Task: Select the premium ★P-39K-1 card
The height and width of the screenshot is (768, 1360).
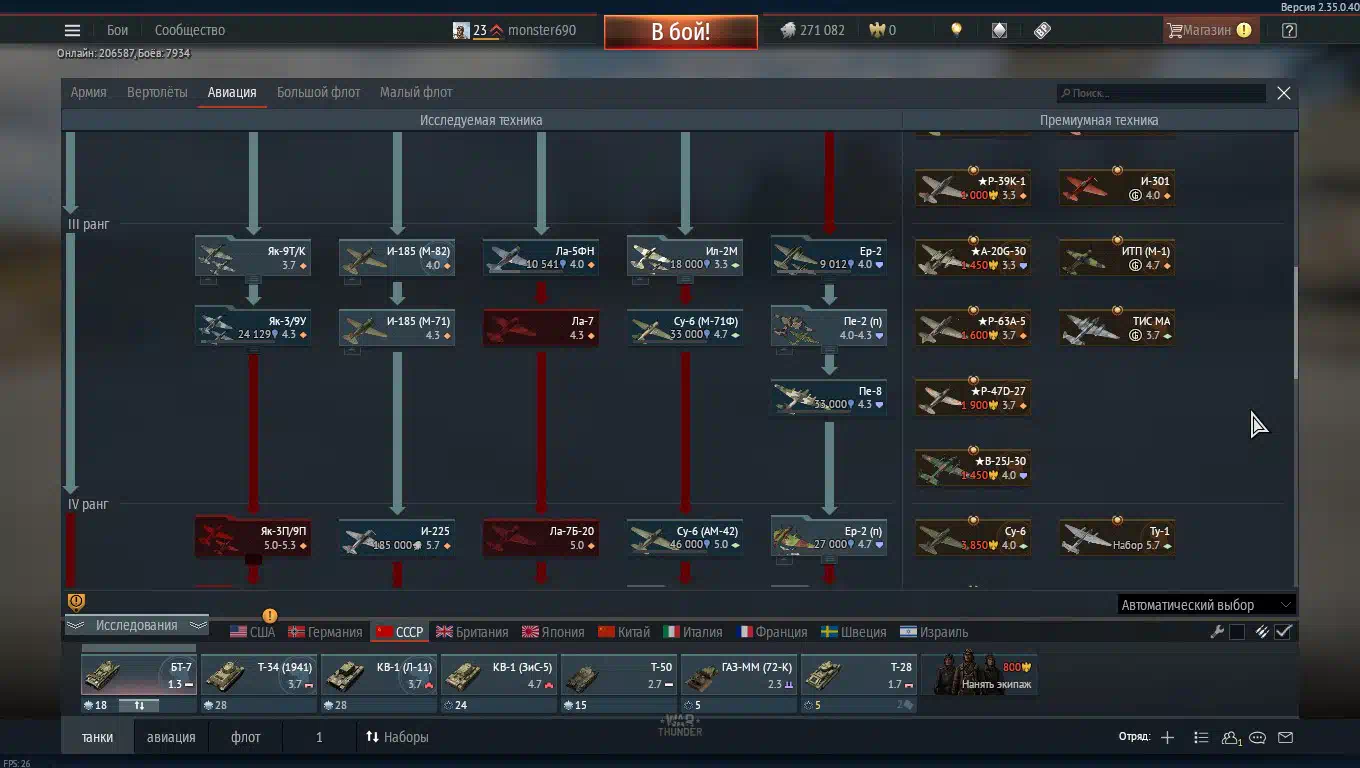Action: [x=973, y=187]
